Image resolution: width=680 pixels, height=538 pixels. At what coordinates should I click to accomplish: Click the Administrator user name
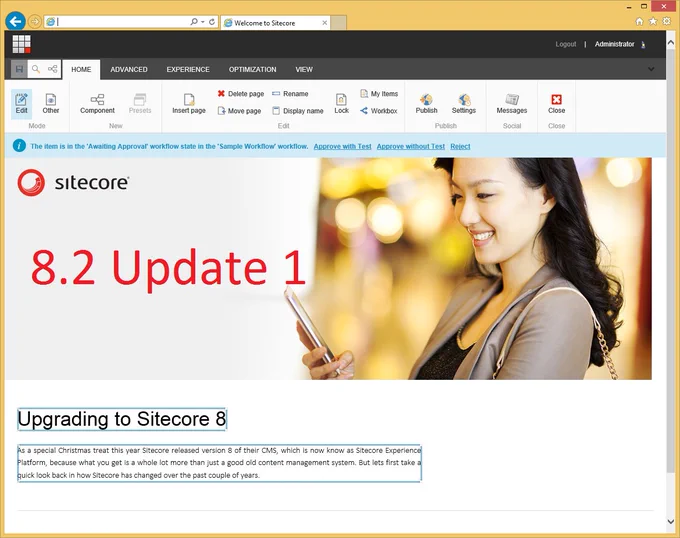tap(615, 44)
